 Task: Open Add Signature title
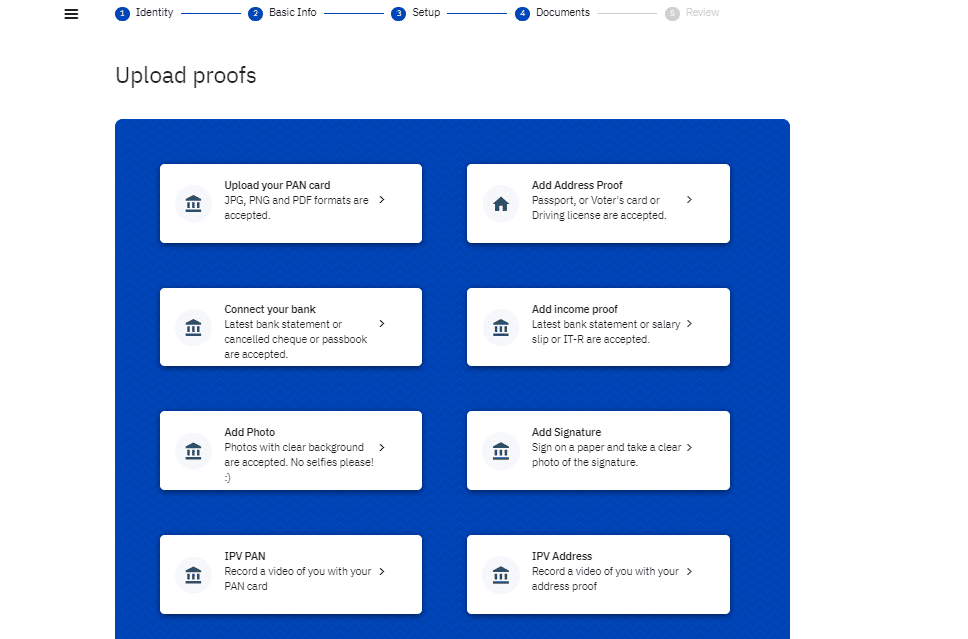tap(566, 432)
